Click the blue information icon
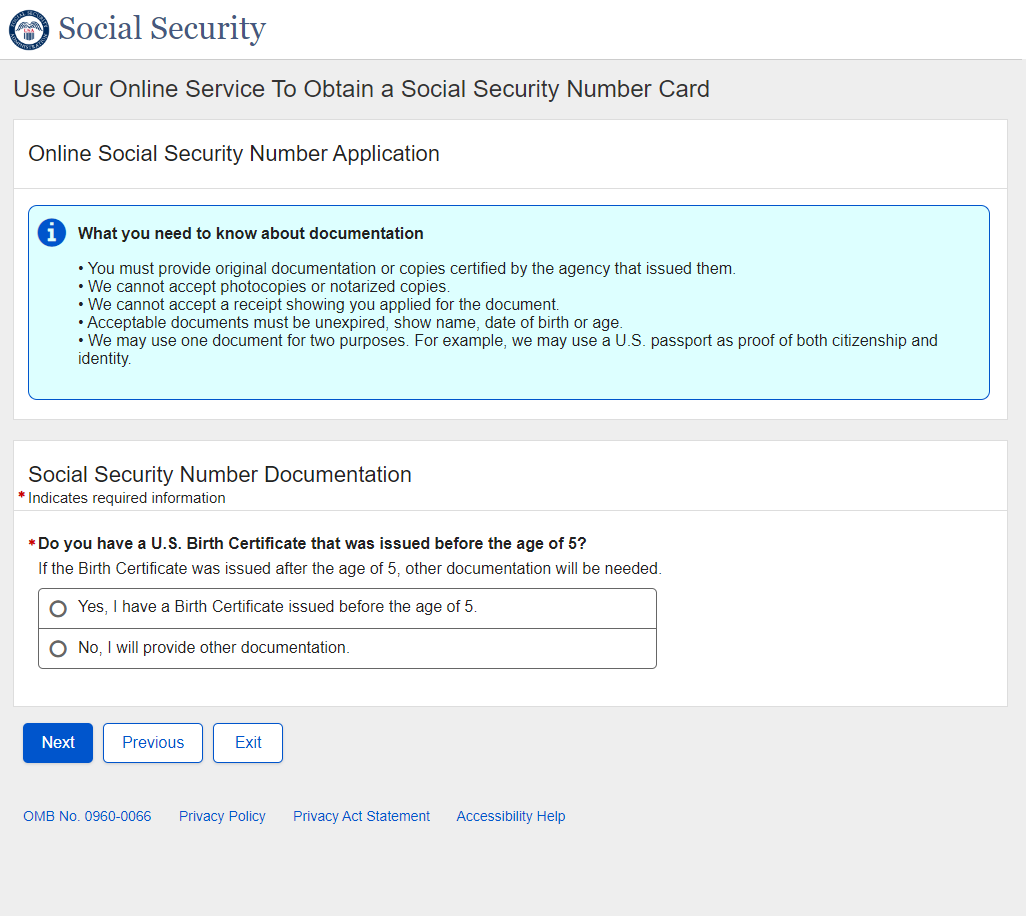The image size is (1026, 916). pyautogui.click(x=51, y=233)
